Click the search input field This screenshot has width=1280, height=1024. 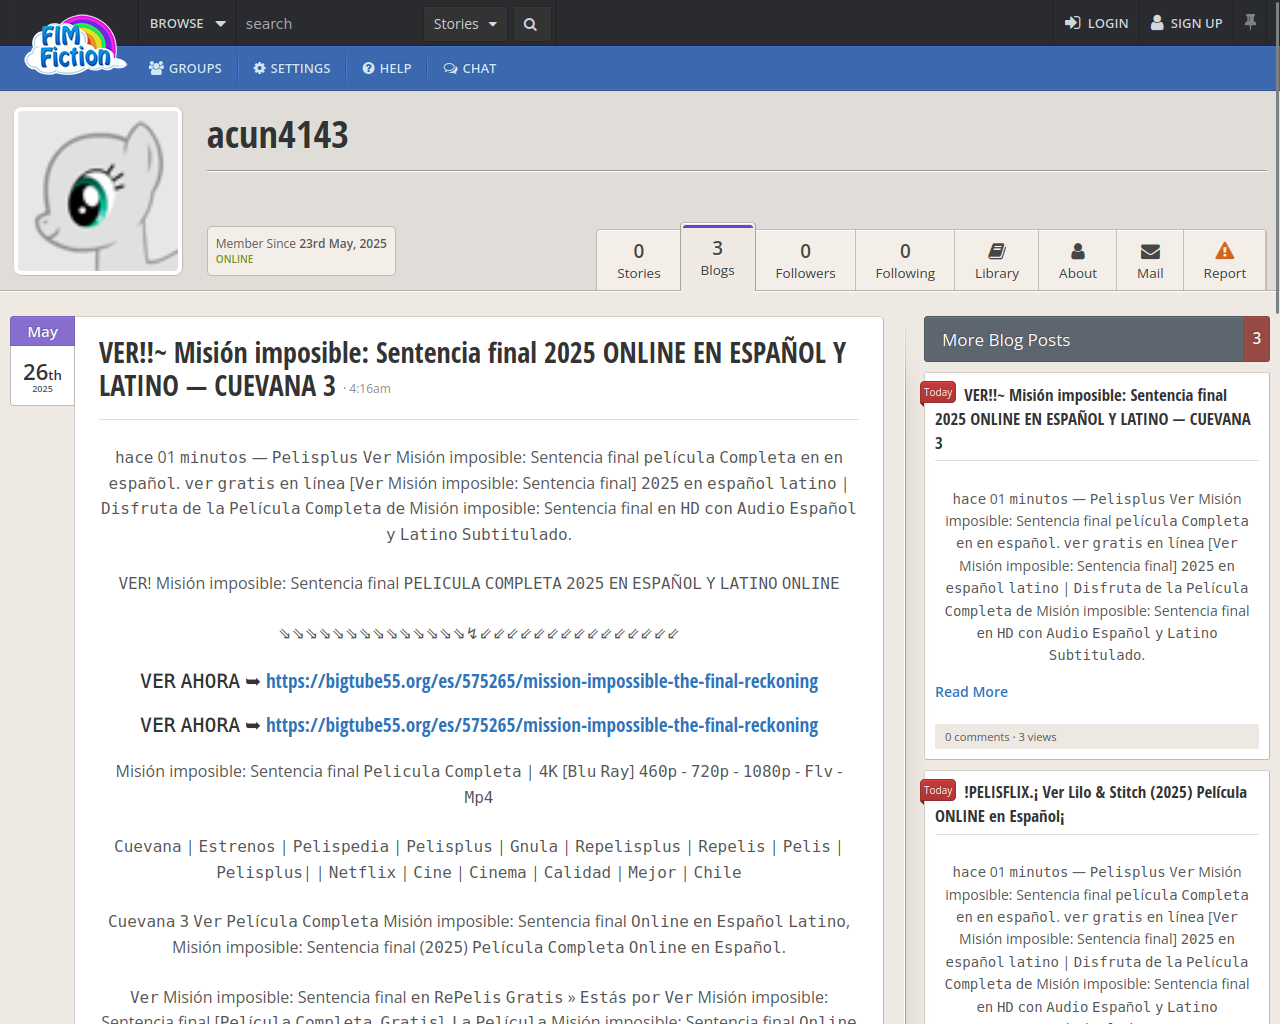coord(330,23)
